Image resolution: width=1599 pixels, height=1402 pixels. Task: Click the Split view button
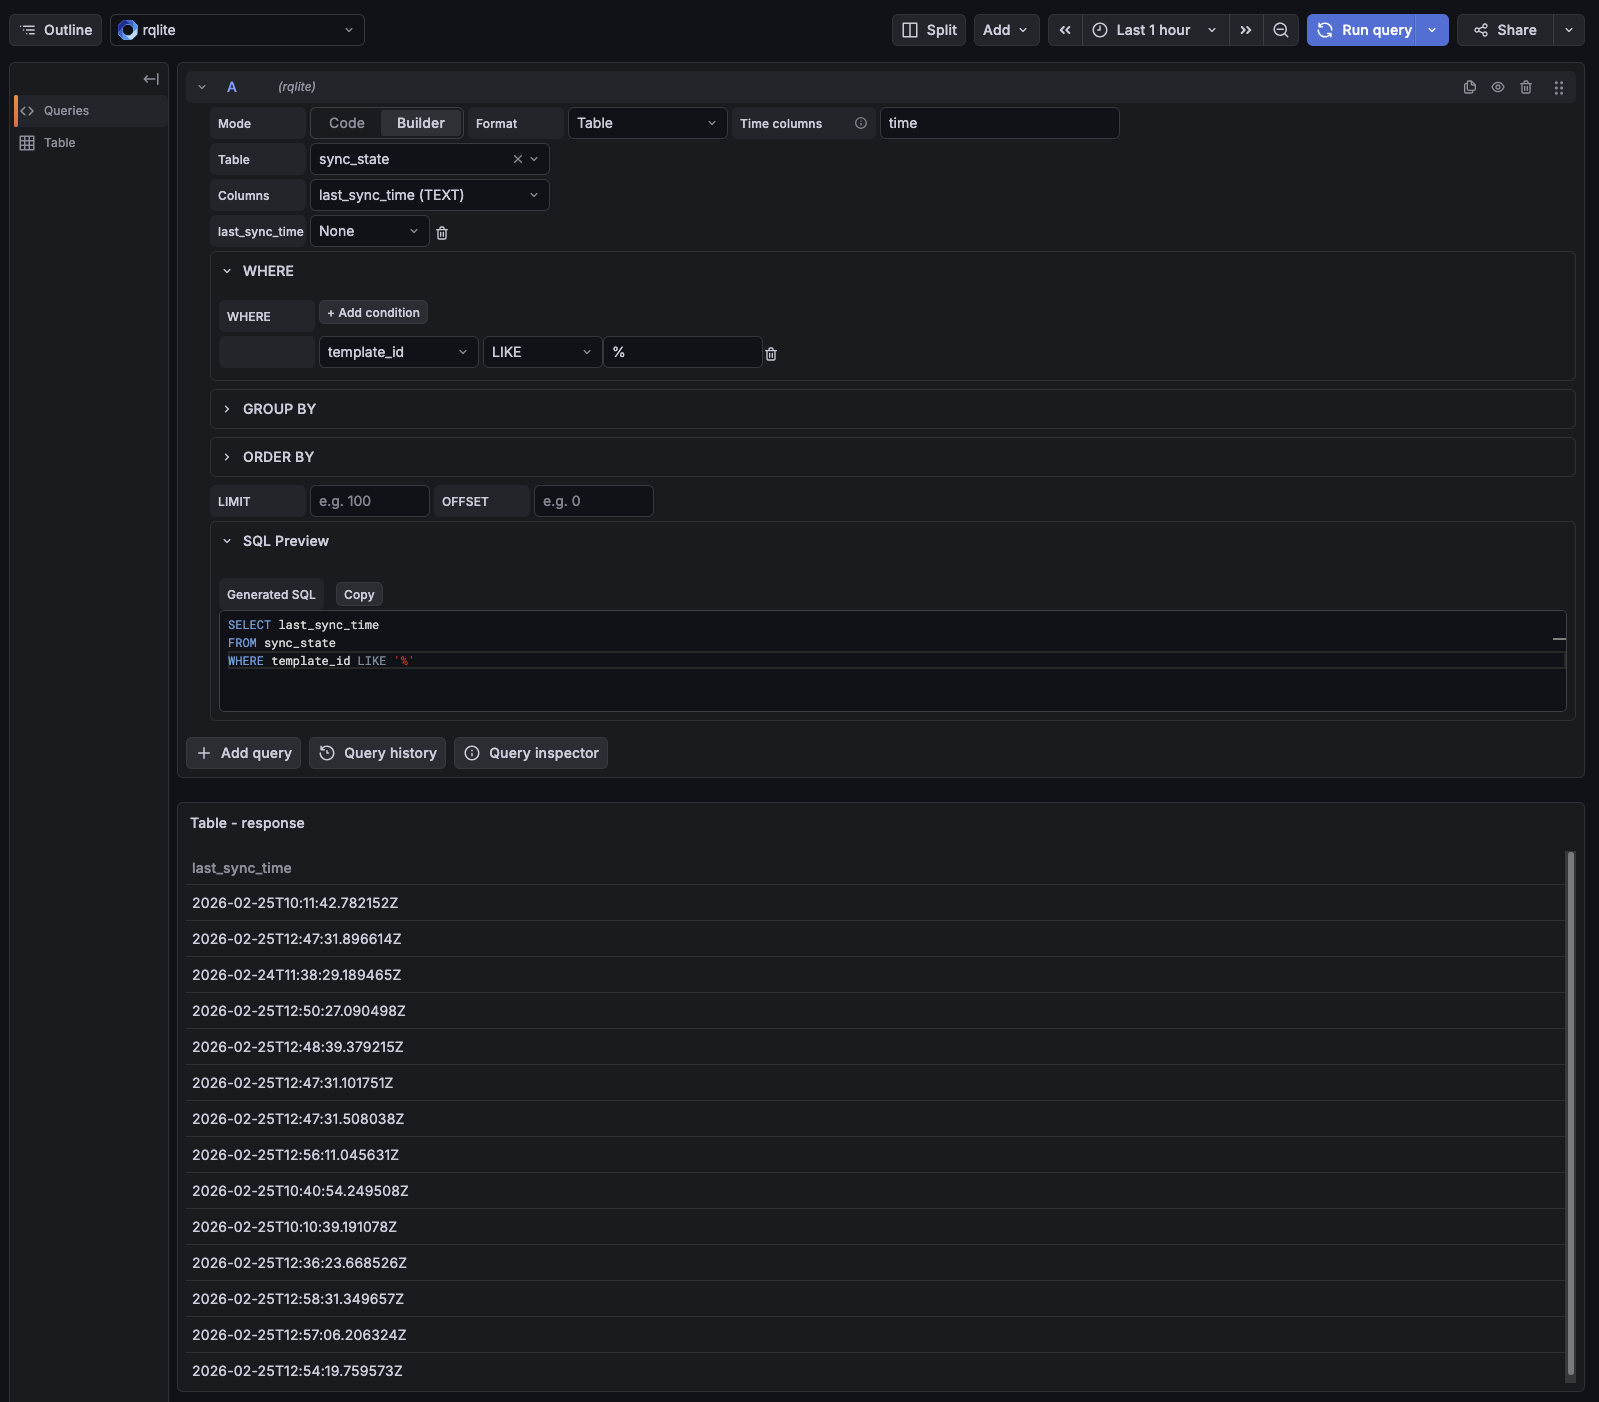929,30
